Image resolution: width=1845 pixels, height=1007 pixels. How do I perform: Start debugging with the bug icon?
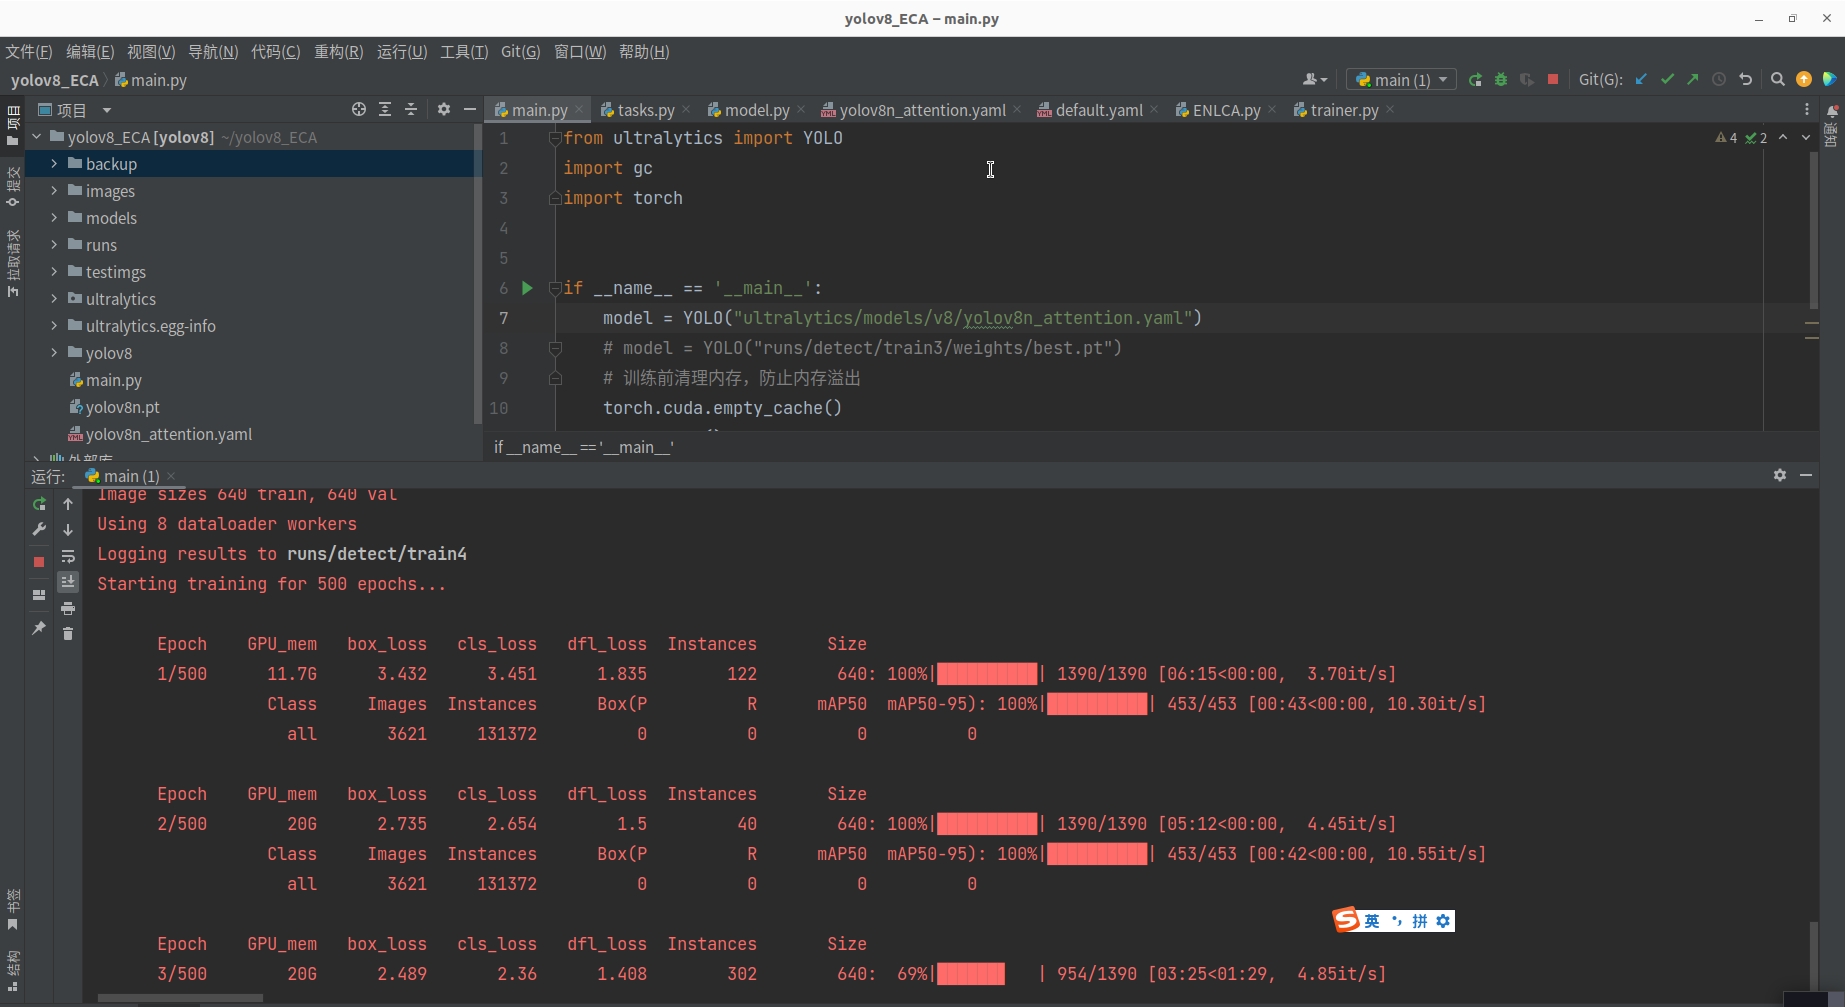pyautogui.click(x=1500, y=79)
